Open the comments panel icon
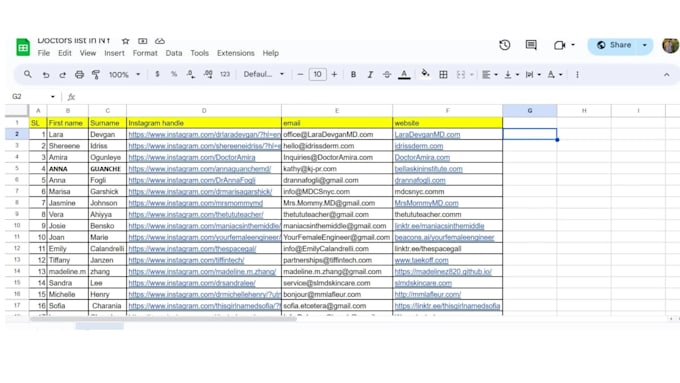The image size is (680, 383). (531, 45)
